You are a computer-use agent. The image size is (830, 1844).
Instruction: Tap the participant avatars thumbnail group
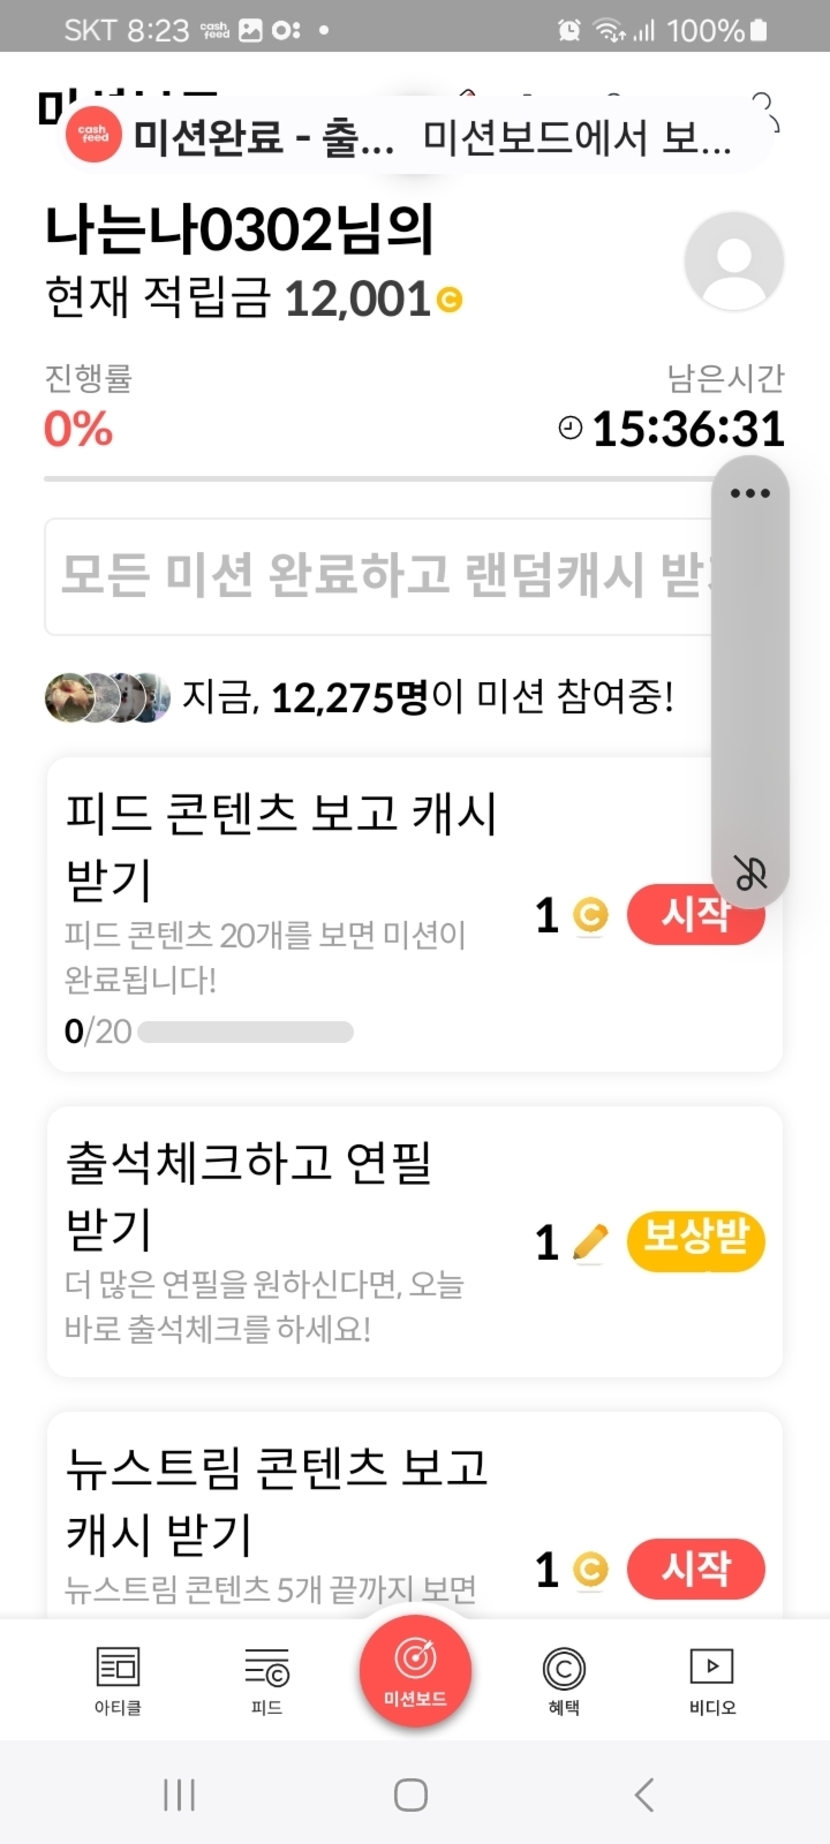coord(107,697)
